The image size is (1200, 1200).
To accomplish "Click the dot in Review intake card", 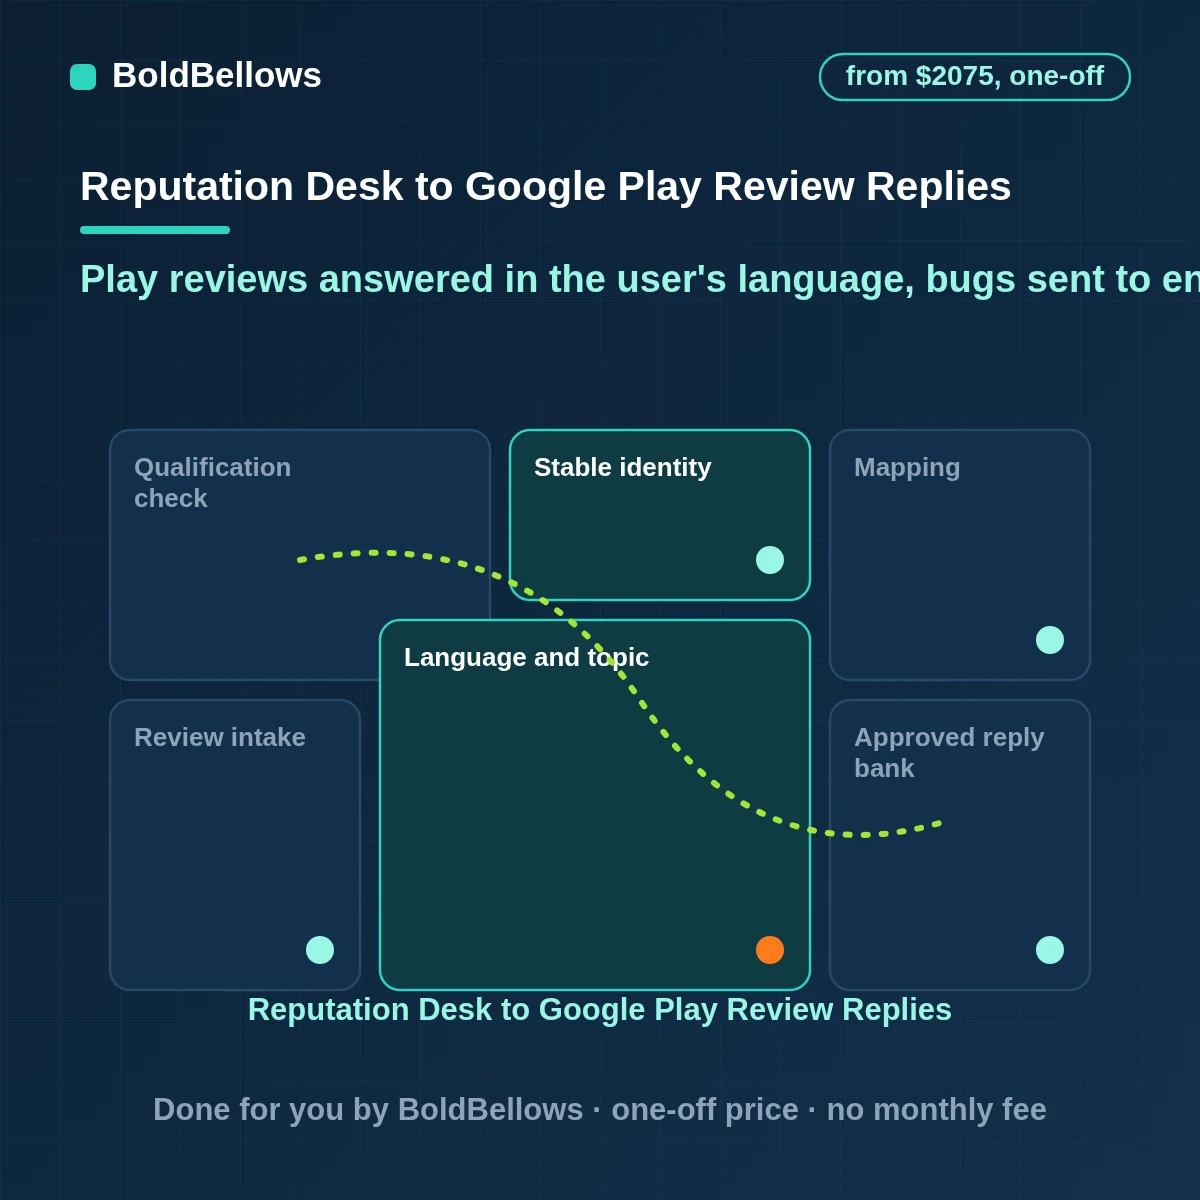I will click(x=320, y=950).
